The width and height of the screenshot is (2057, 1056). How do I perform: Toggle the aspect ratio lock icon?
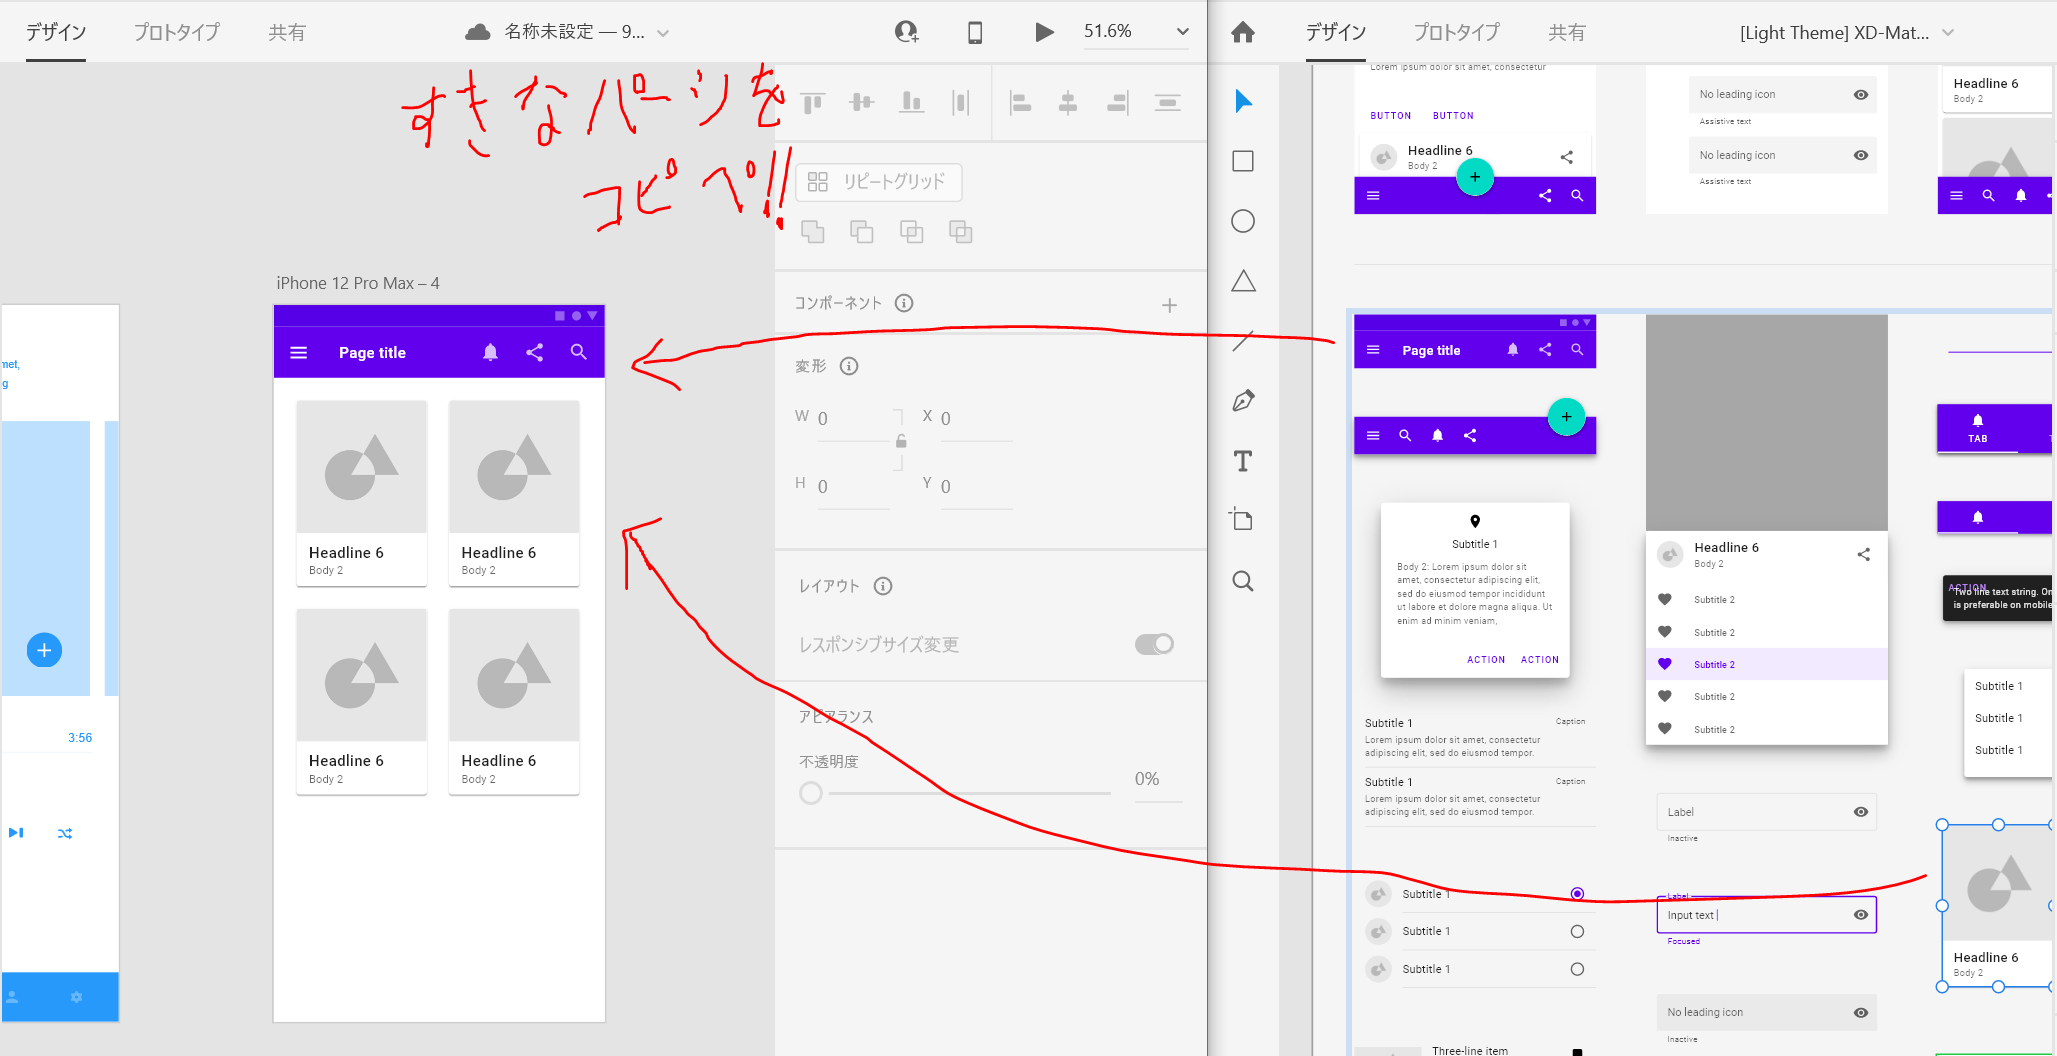pyautogui.click(x=901, y=441)
